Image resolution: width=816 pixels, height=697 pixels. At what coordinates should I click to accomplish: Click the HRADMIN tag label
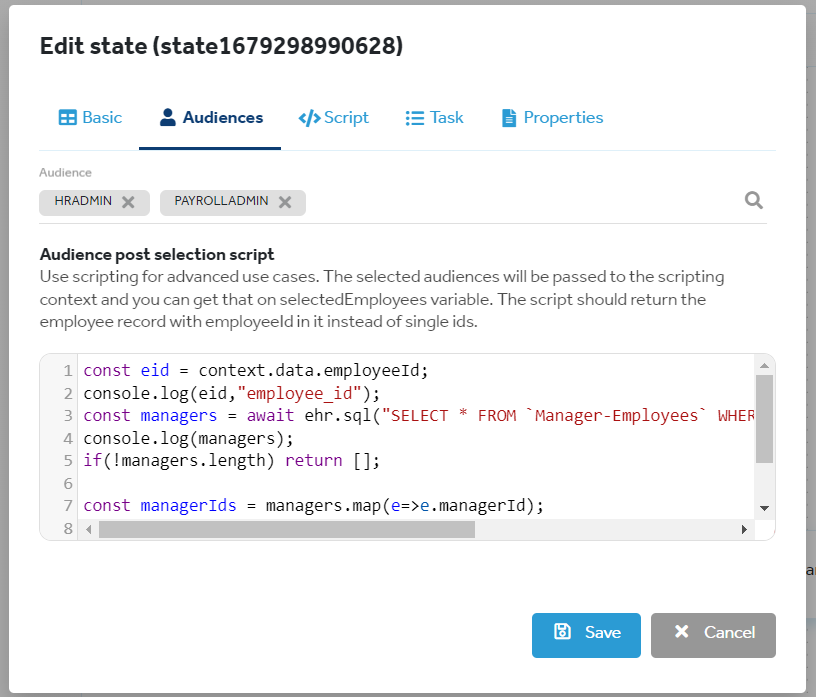(83, 201)
